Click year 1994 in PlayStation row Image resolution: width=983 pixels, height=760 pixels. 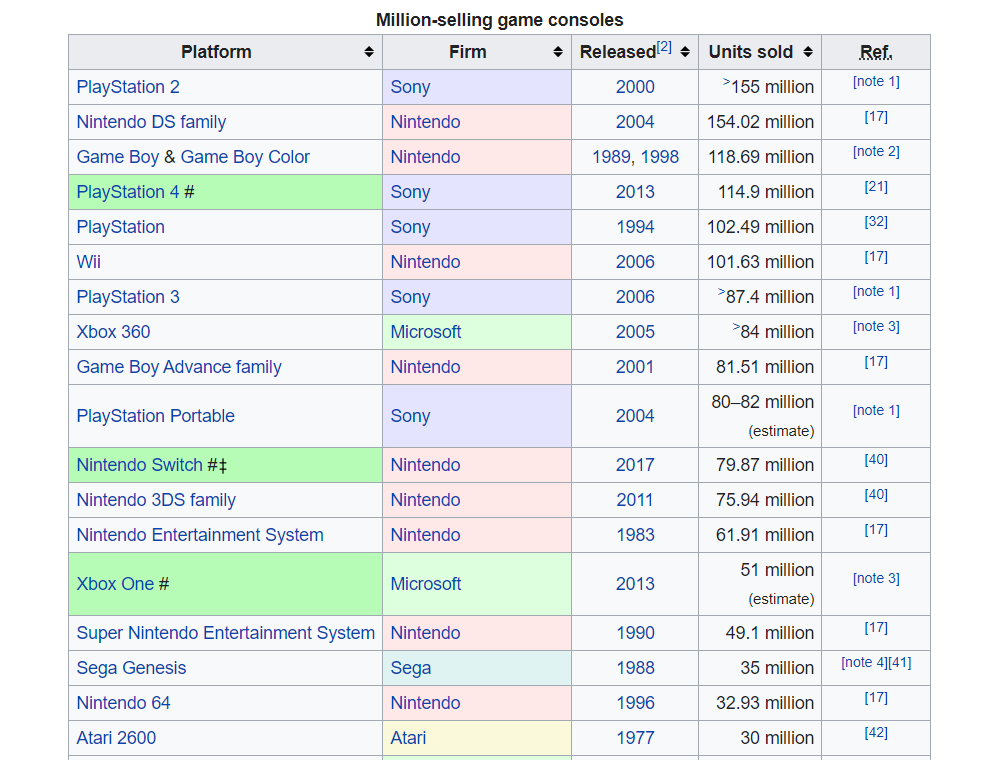click(634, 228)
